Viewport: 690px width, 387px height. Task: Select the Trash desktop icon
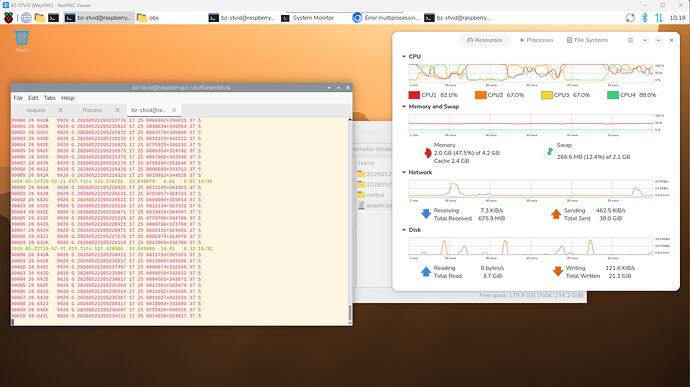(22, 42)
